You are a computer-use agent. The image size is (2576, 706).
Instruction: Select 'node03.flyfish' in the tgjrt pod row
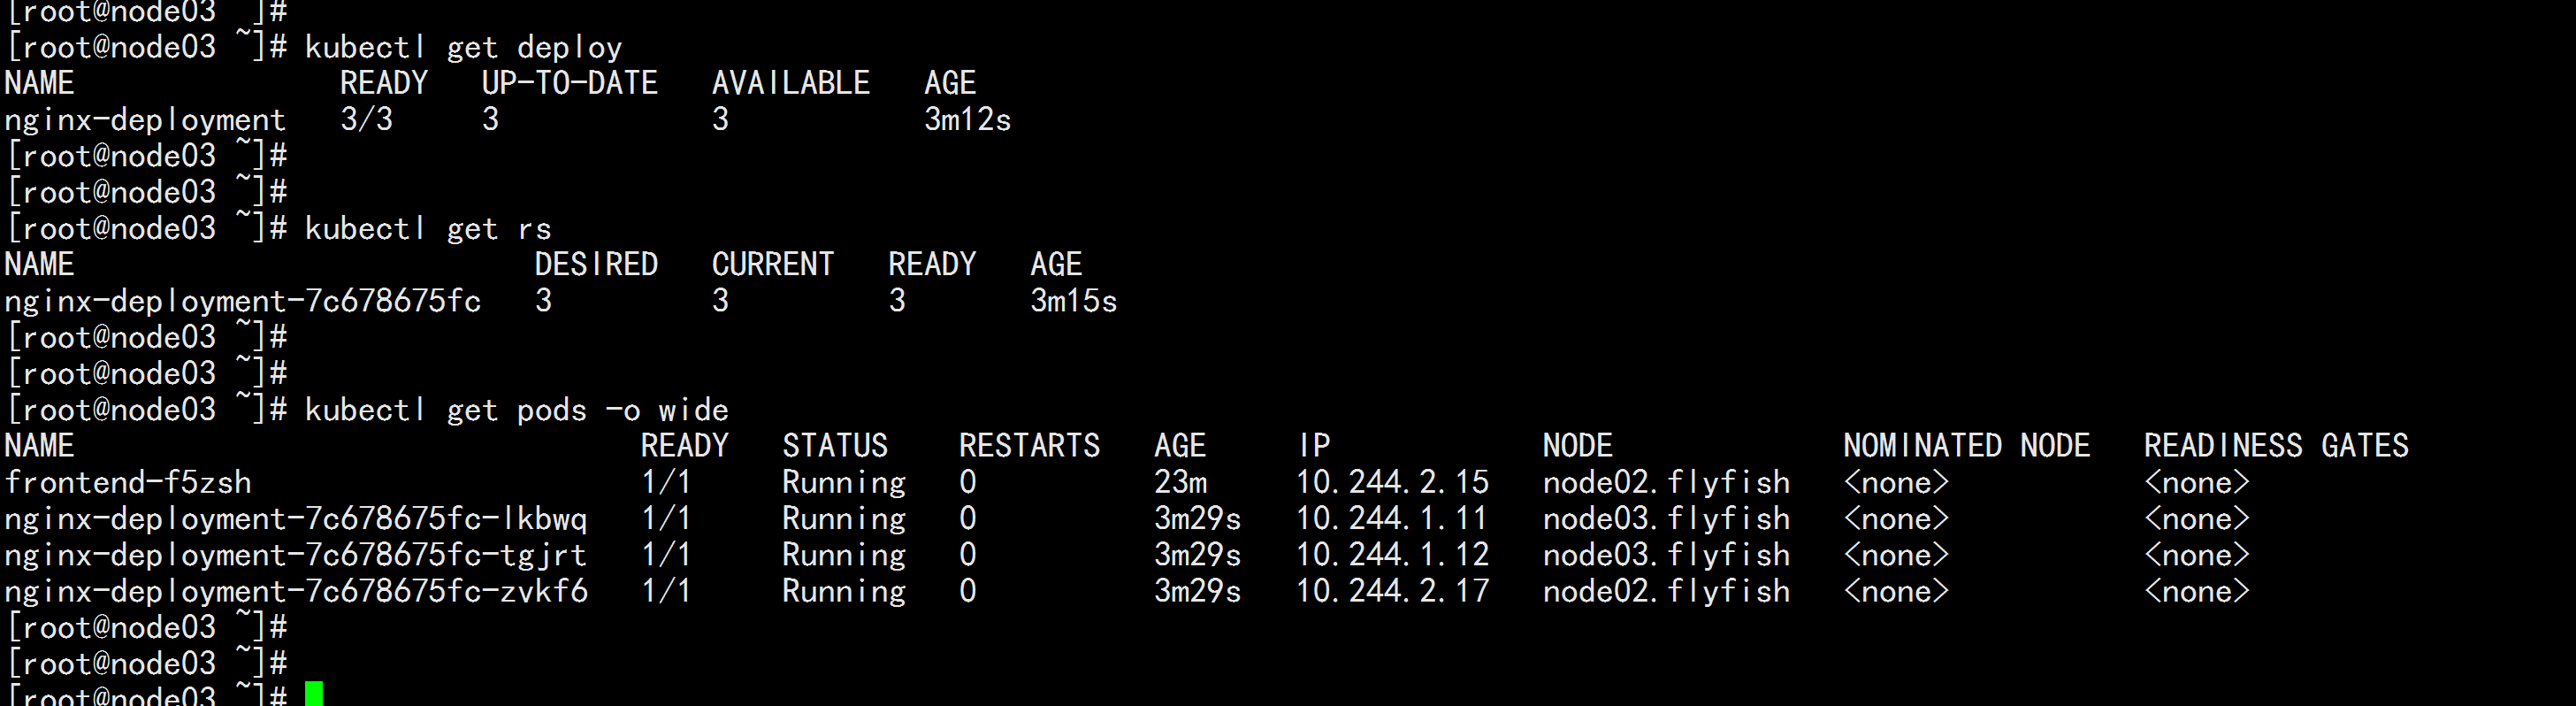tap(1666, 554)
